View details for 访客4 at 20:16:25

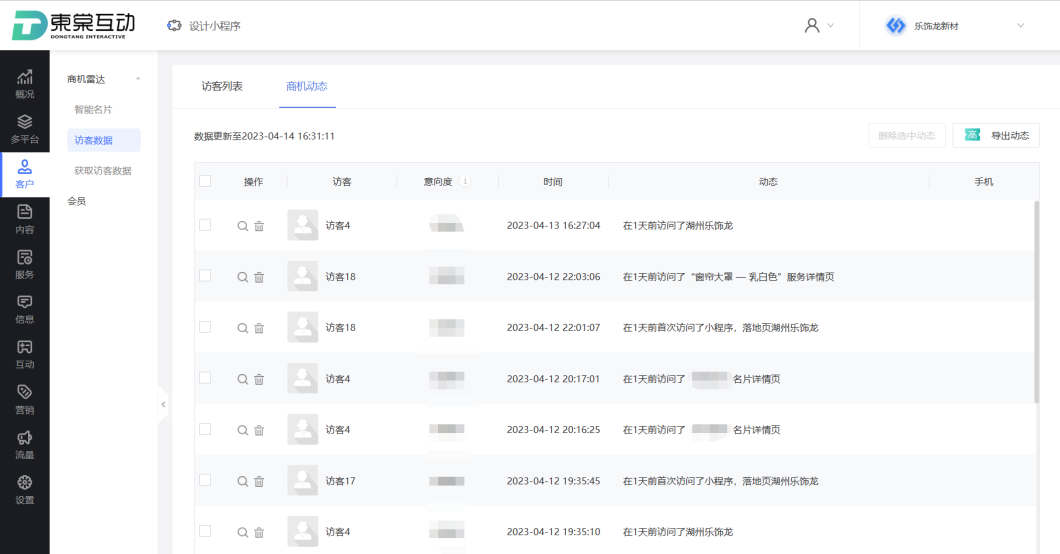tap(242, 430)
